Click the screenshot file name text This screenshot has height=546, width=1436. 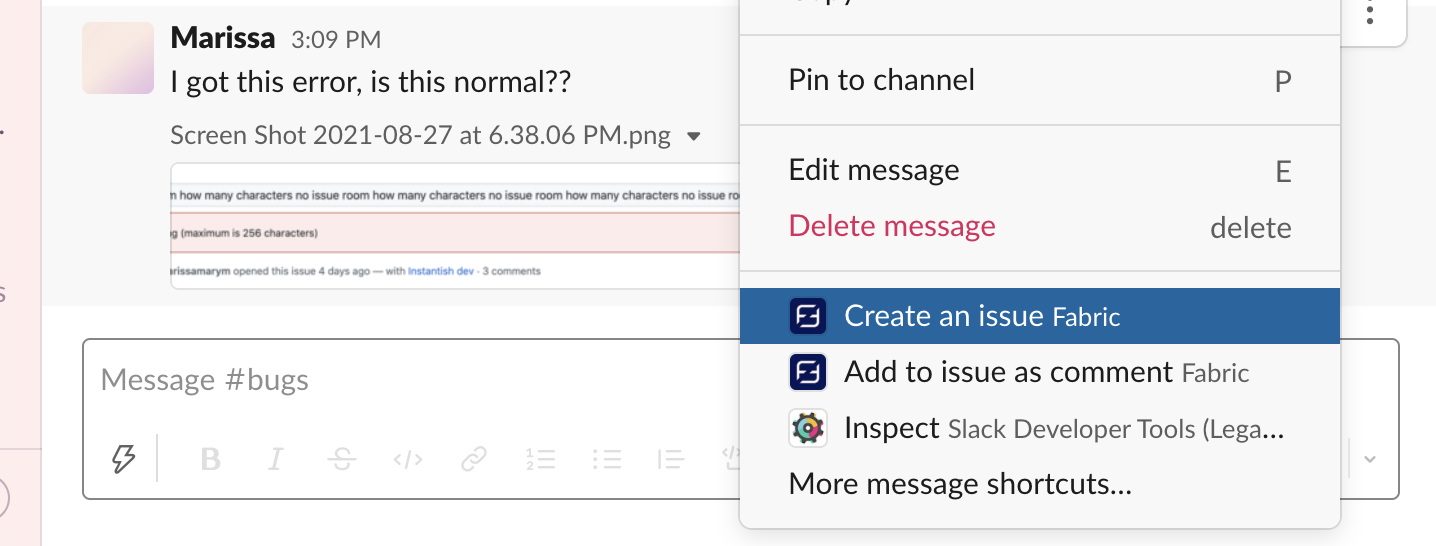[421, 136]
